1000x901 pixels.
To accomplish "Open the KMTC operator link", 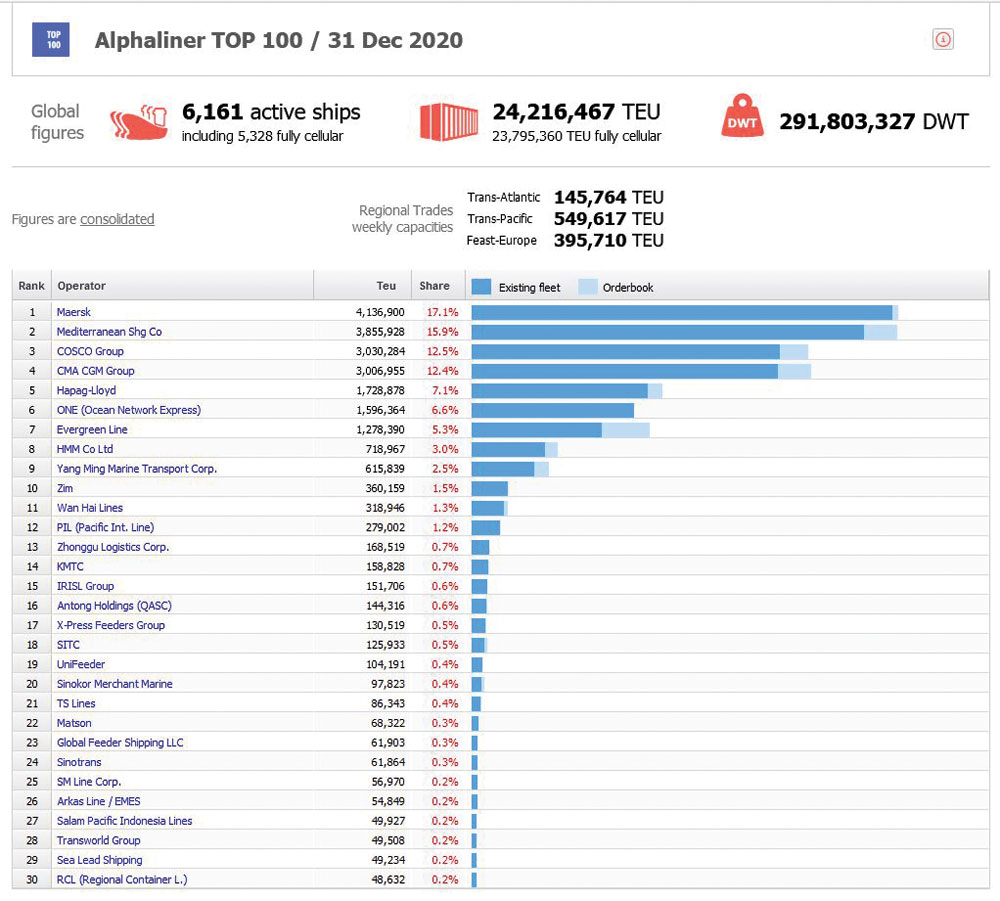I will tap(70, 566).
